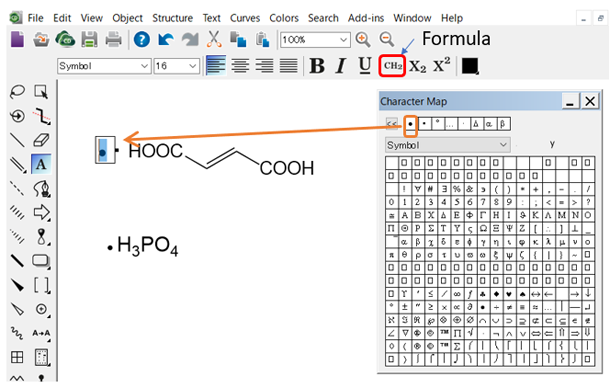Image resolution: width=610 pixels, height=388 pixels.
Task: Select the Bold Wedge bond tool
Action: coord(17,285)
